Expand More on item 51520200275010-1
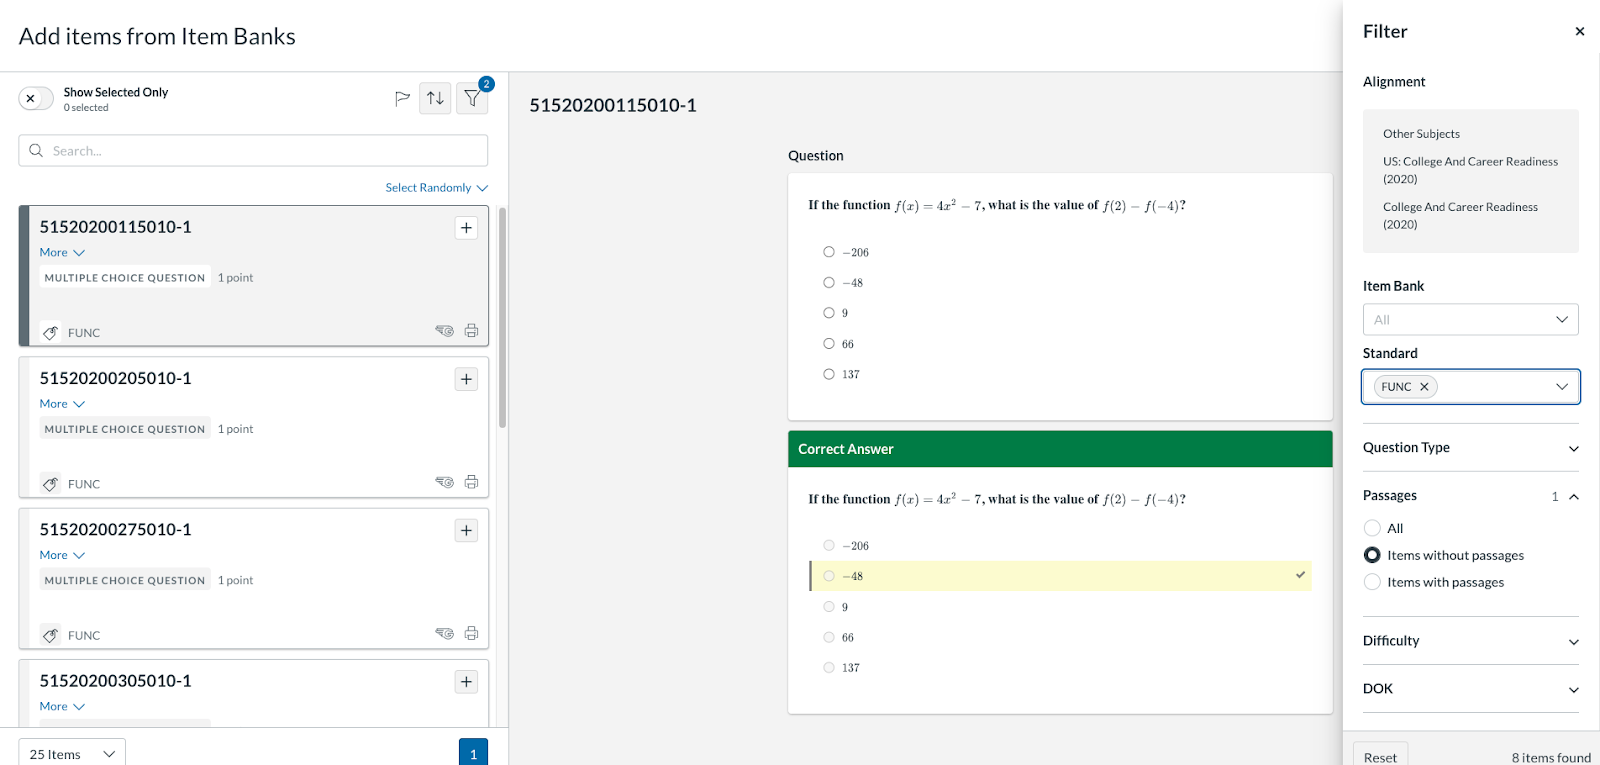The image size is (1600, 765). [62, 555]
